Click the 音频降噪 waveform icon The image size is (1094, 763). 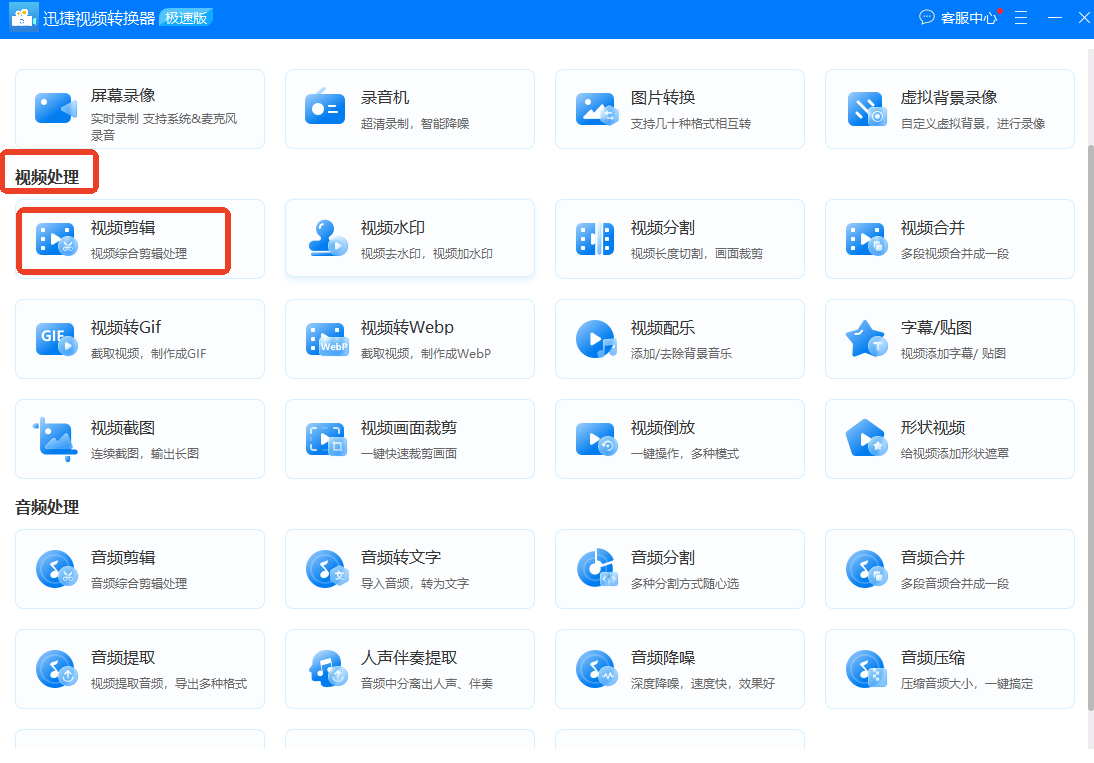pyautogui.click(x=597, y=669)
